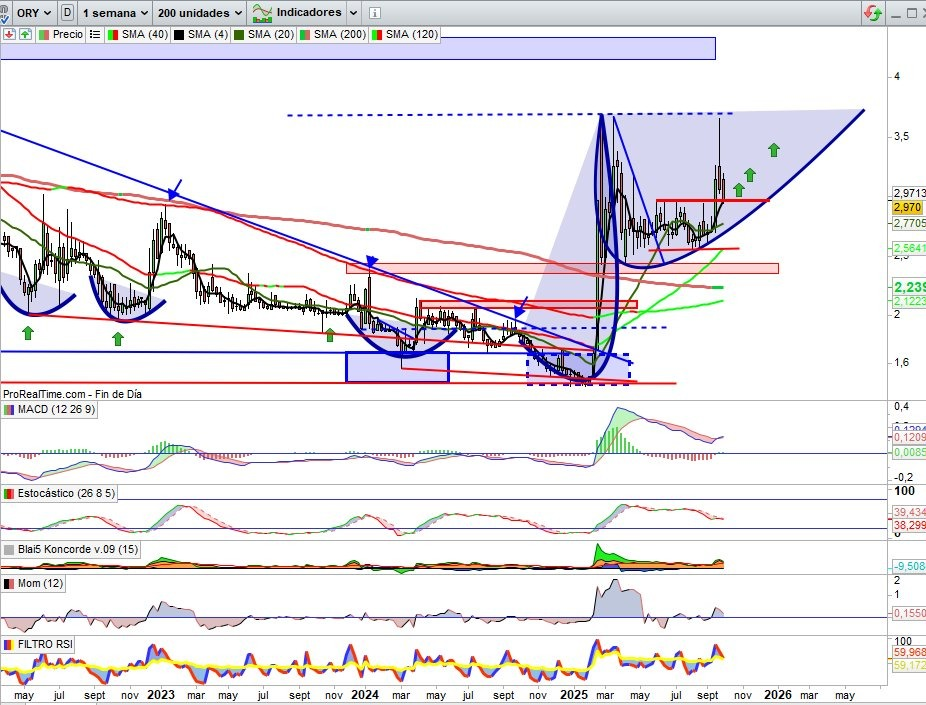This screenshot has width=926, height=705.
Task: Toggle the SMA (40) moving average
Action: click(137, 34)
